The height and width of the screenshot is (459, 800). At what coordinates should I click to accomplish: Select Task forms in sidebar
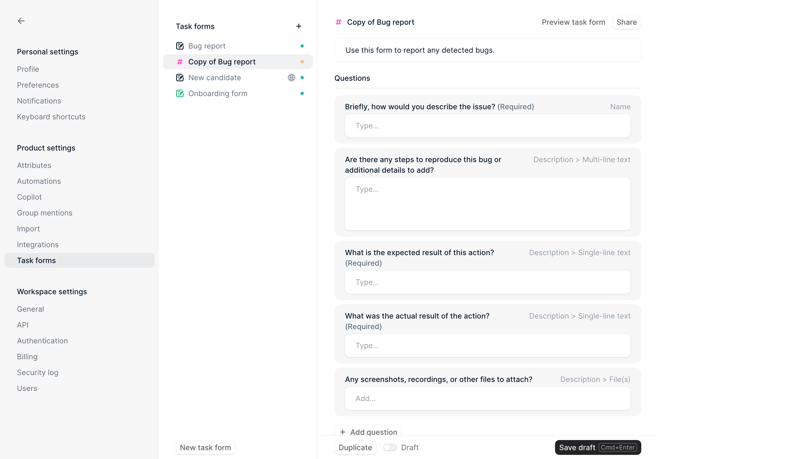pyautogui.click(x=79, y=260)
